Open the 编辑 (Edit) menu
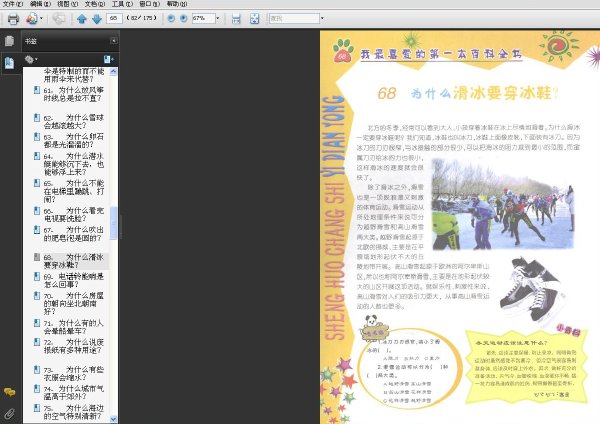 click(x=41, y=4)
